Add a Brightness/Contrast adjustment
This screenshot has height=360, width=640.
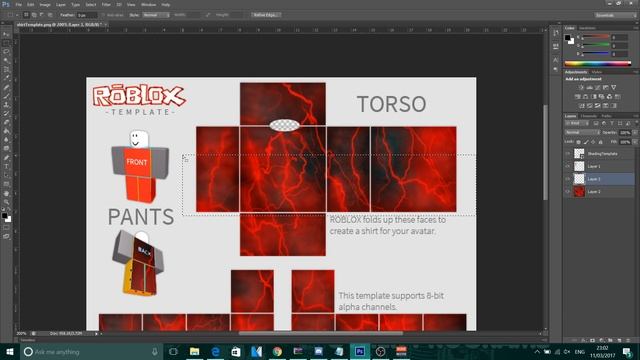(581, 87)
